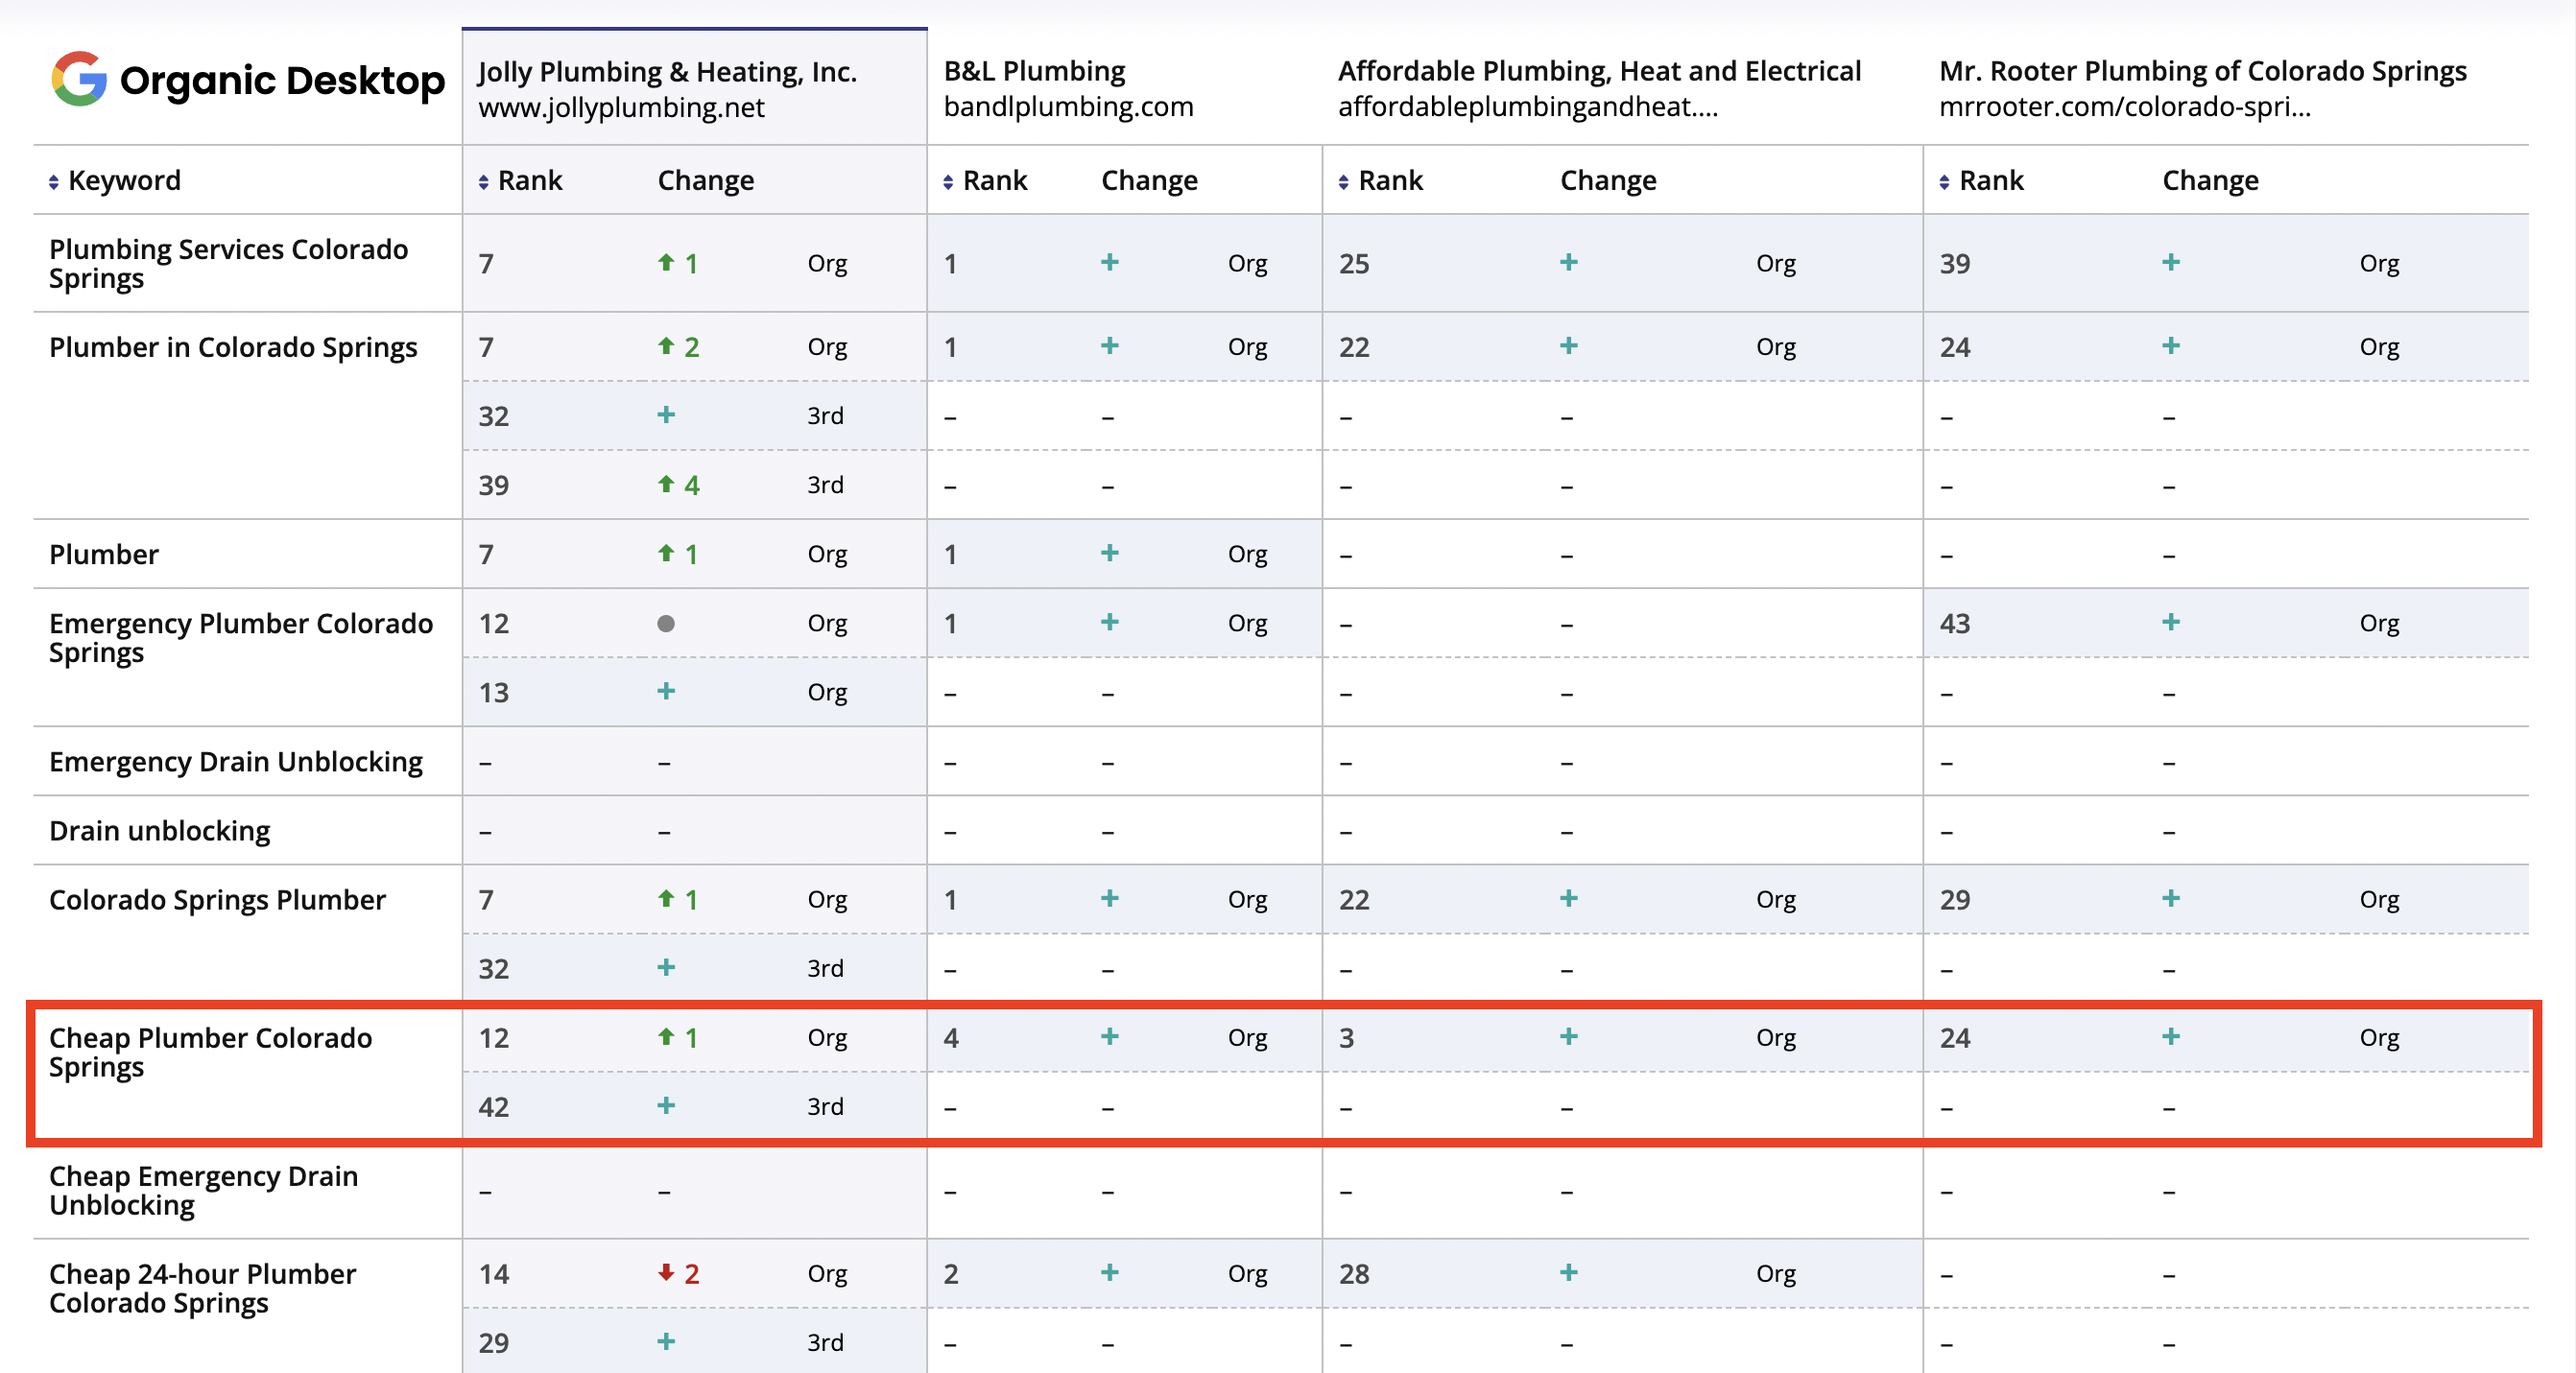Open B&L Plumbing bandlplumbing.com header

click(1068, 88)
